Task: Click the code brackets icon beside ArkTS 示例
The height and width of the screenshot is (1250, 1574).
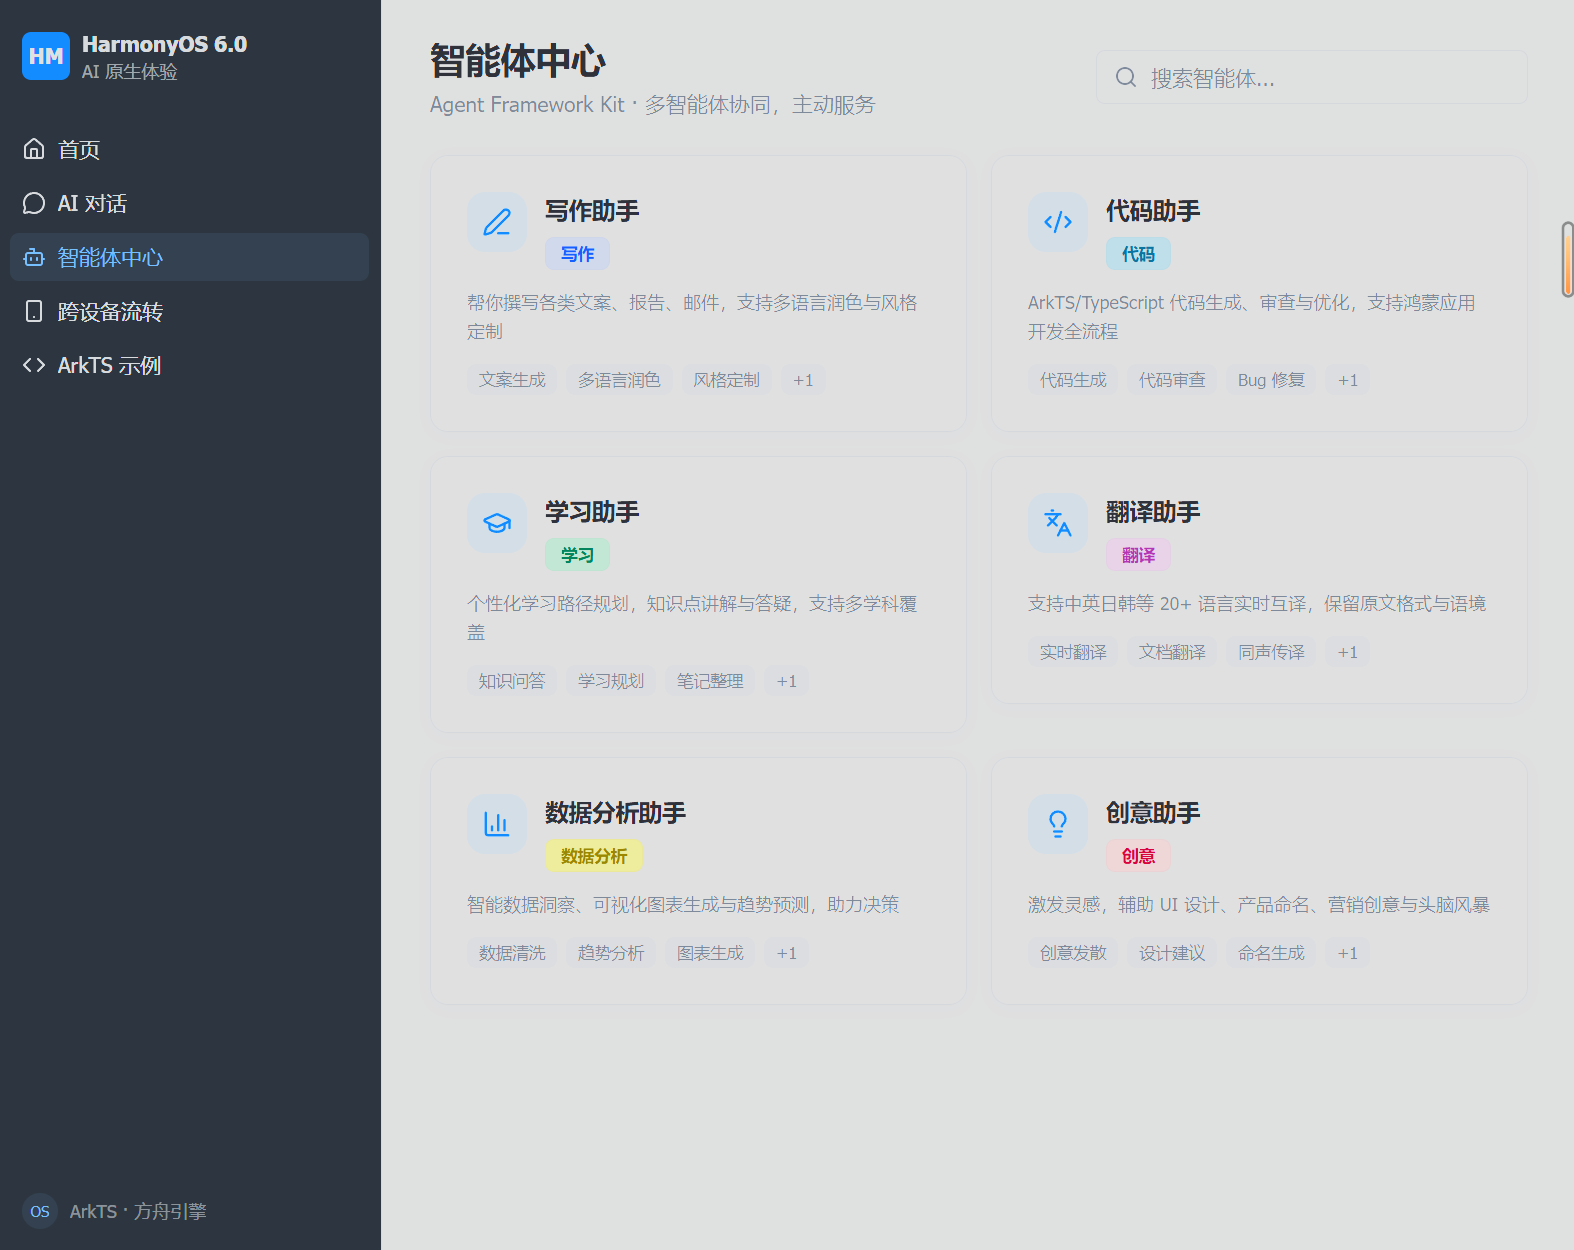Action: [x=34, y=365]
